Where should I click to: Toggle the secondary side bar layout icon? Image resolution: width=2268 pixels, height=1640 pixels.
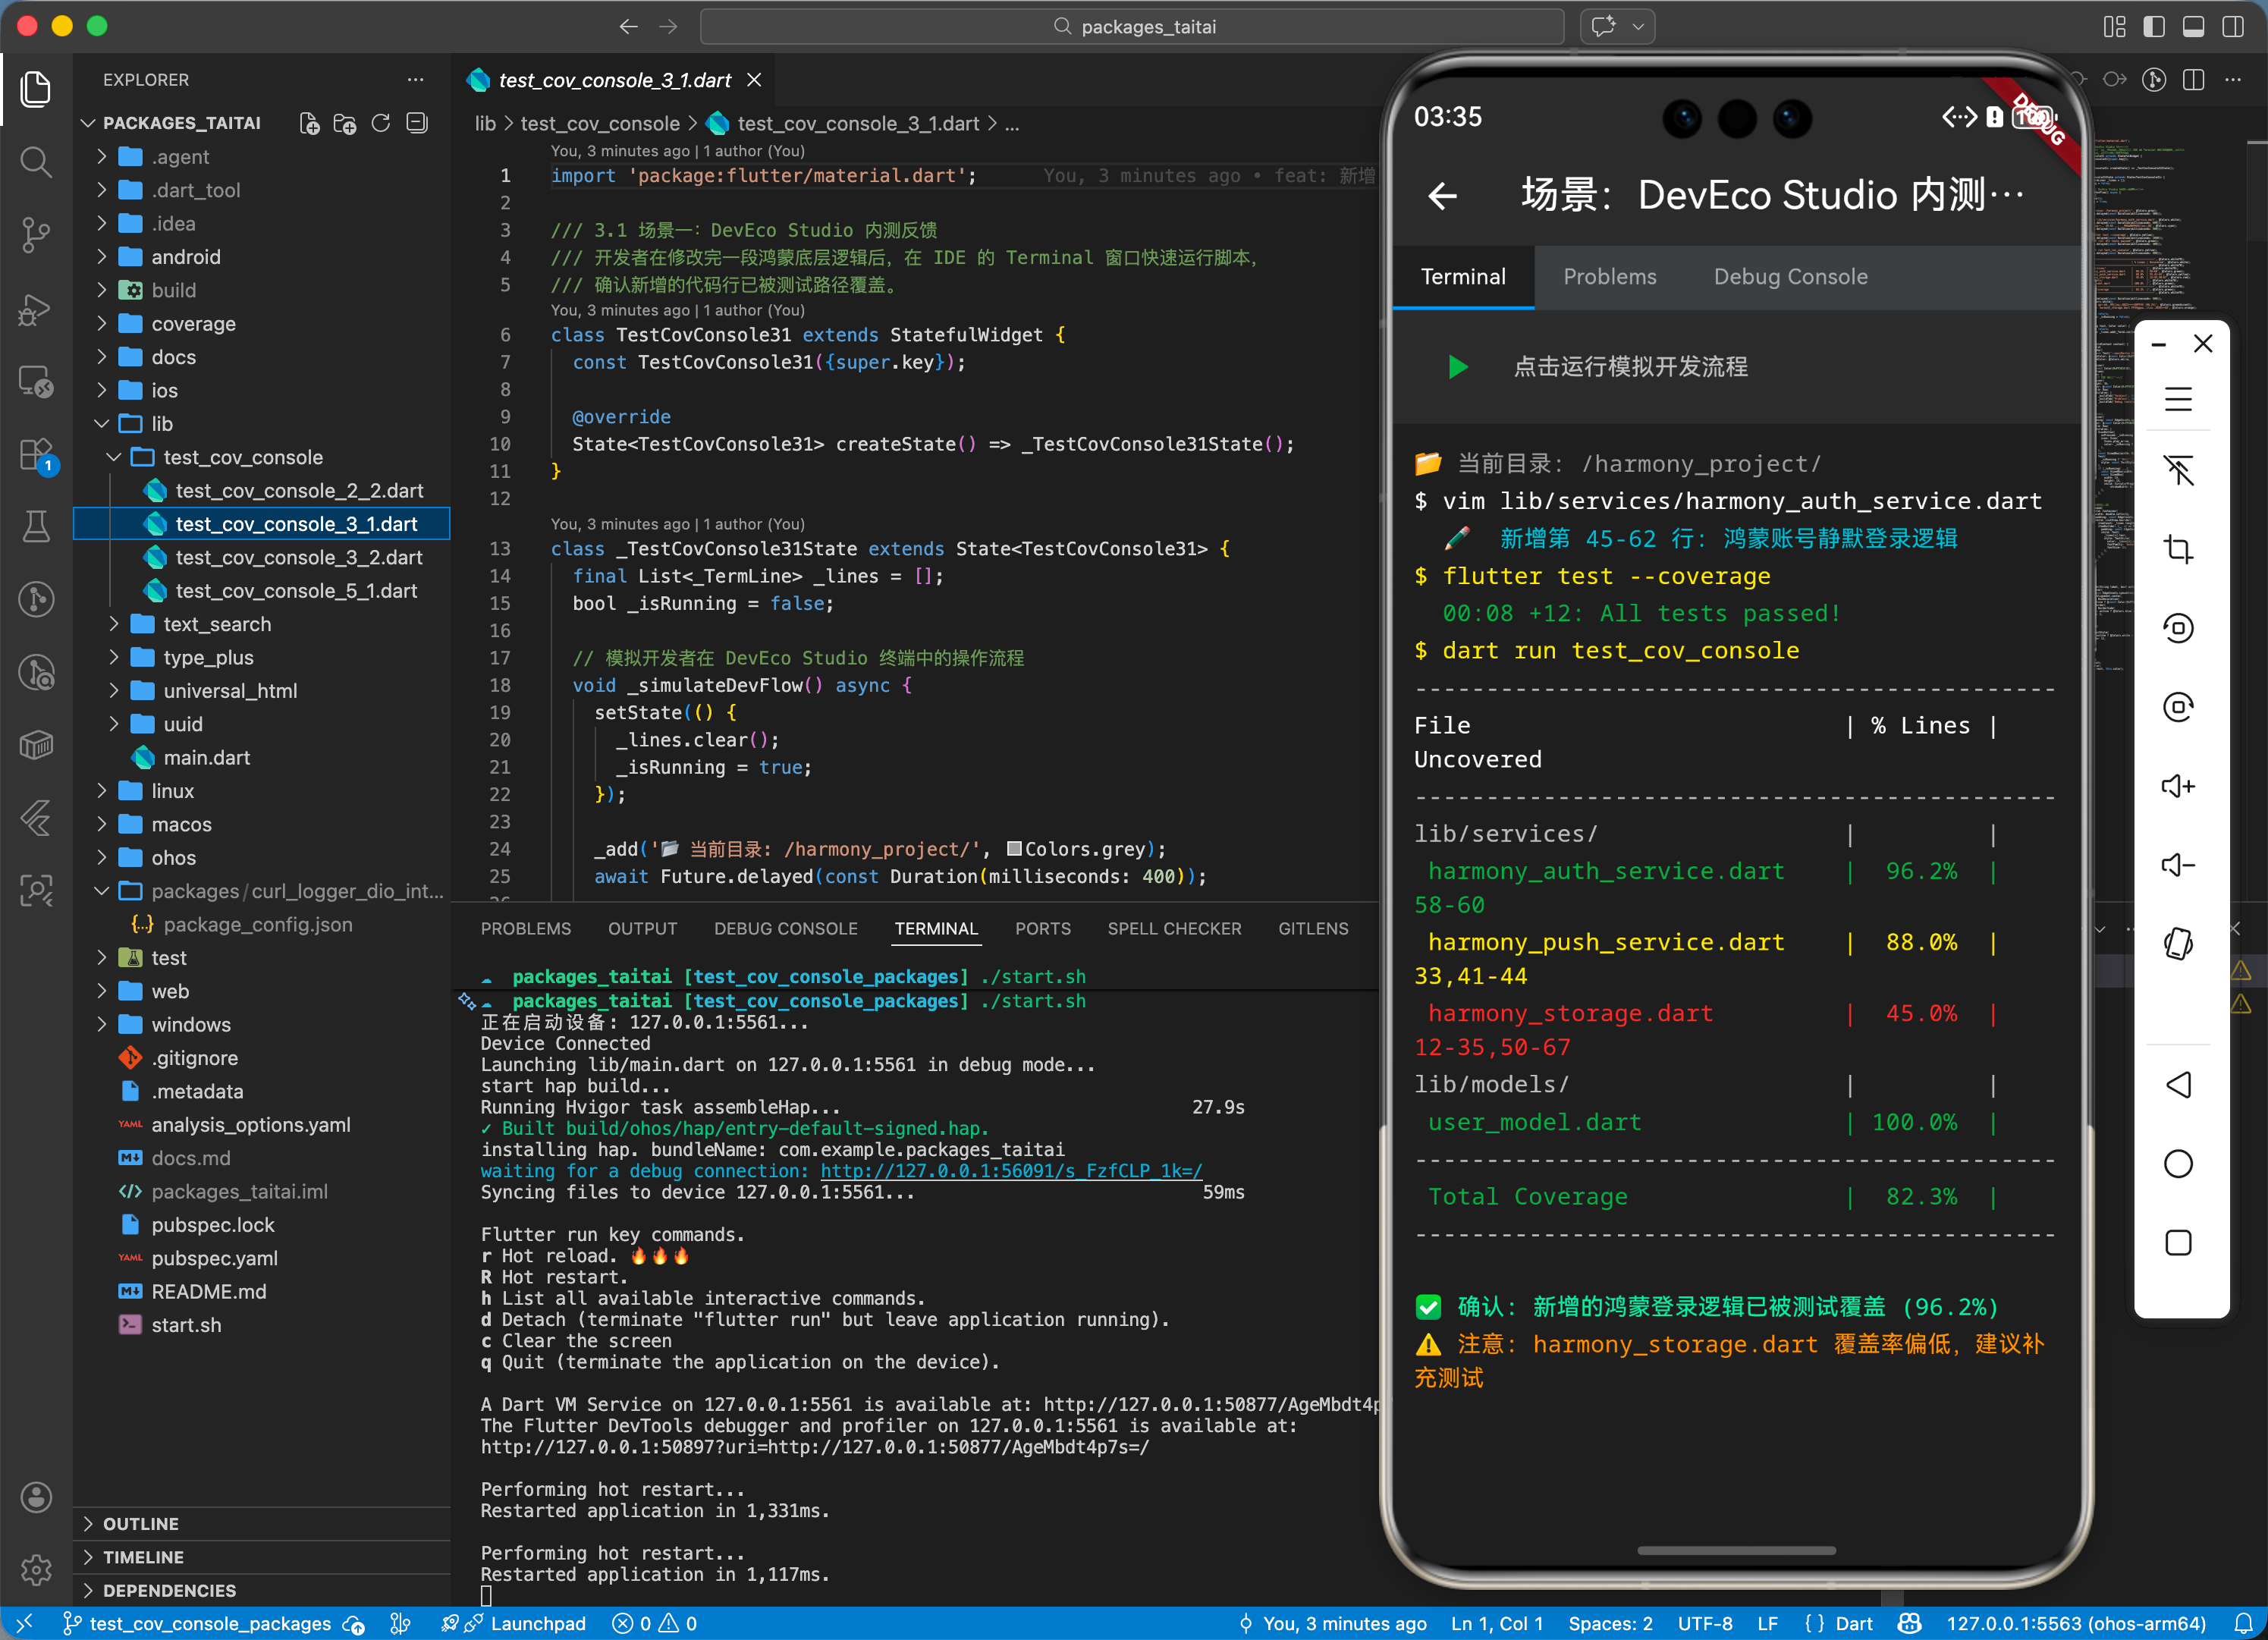[x=2232, y=27]
